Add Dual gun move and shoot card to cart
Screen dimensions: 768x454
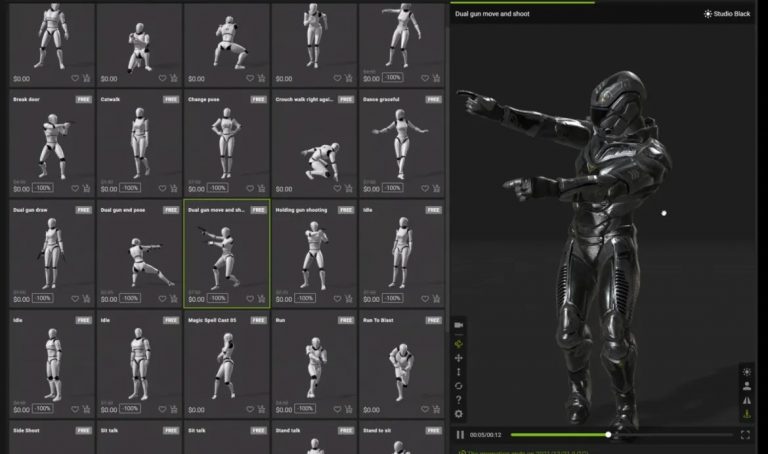click(262, 299)
